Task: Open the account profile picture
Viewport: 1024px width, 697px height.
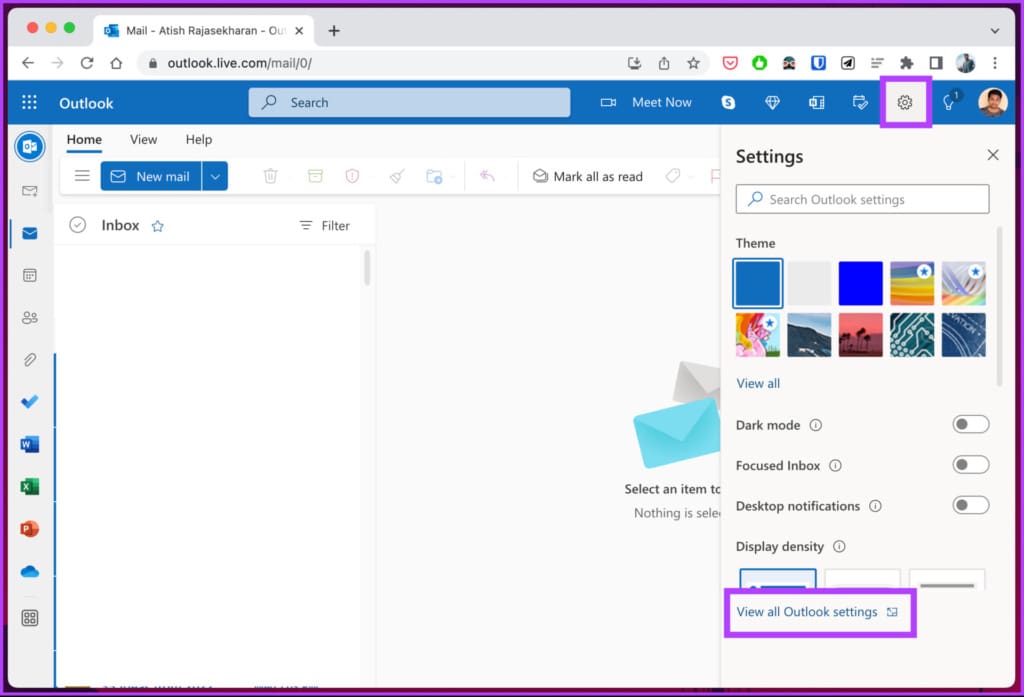Action: click(992, 103)
